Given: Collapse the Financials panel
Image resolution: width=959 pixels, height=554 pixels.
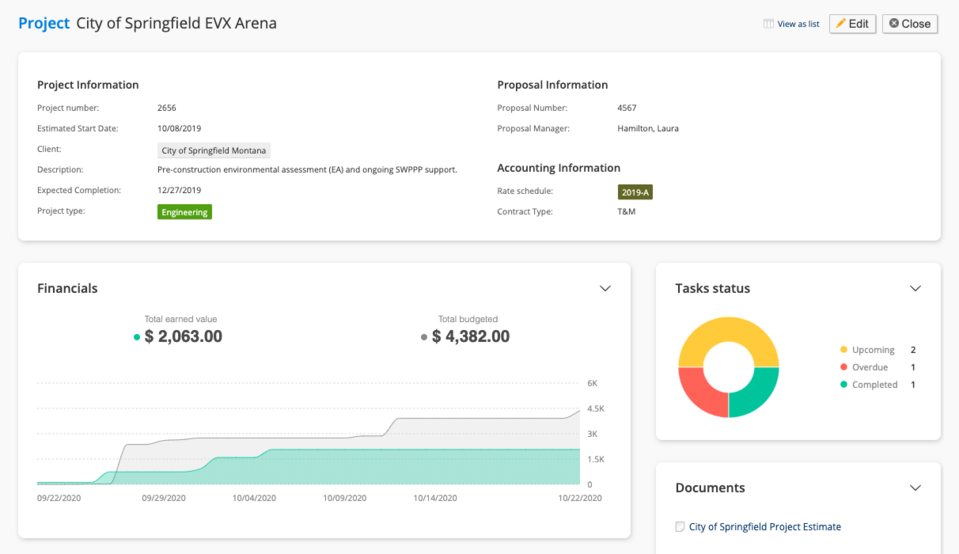Looking at the screenshot, I should click(x=605, y=289).
